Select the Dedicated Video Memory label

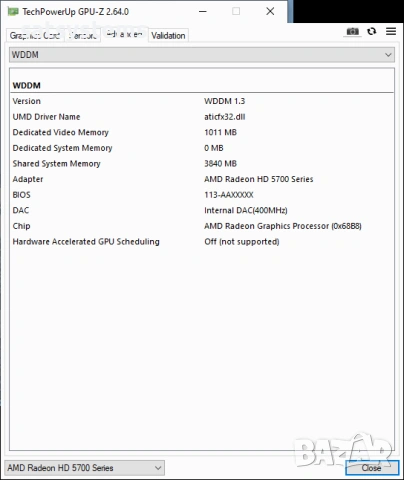point(61,132)
